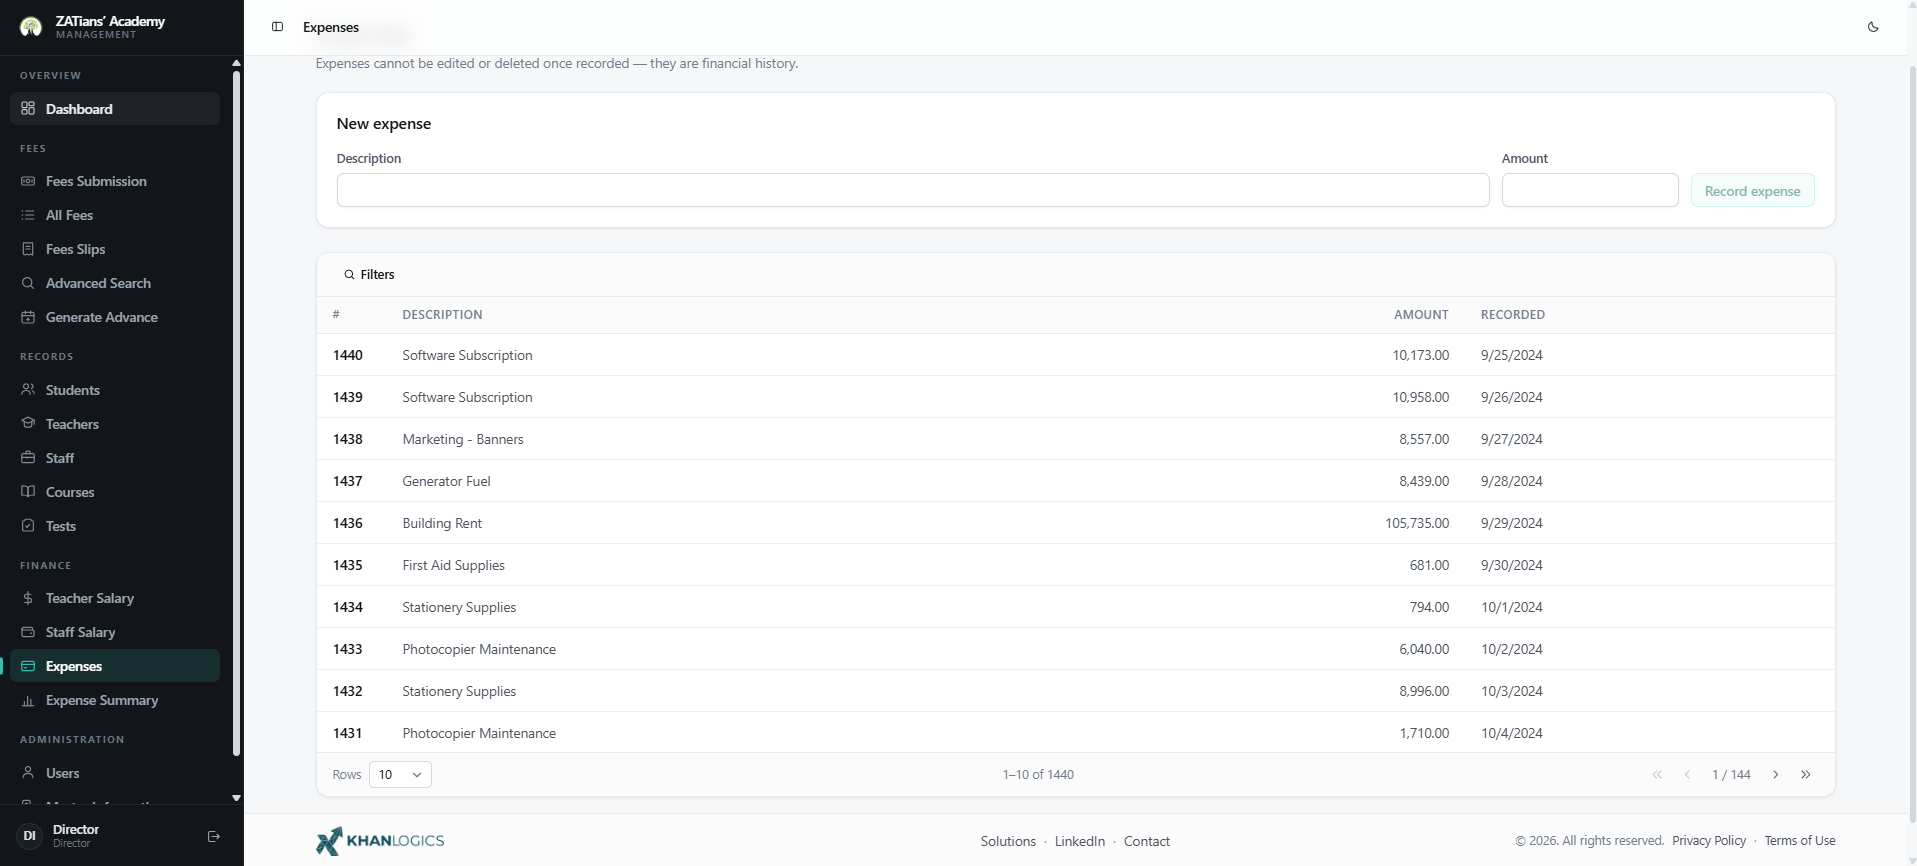1917x866 pixels.
Task: Click the ZATians' Academy logo icon
Action: (31, 27)
